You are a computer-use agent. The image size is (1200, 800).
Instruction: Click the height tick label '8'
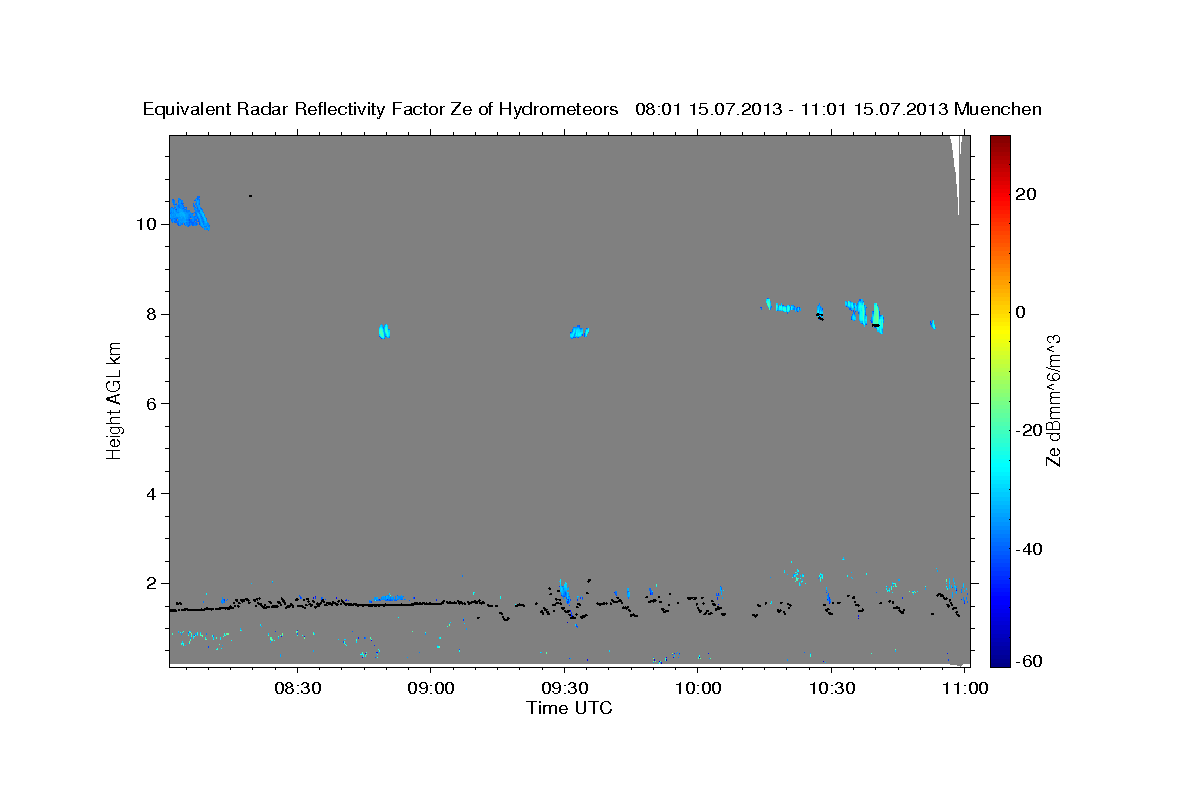pyautogui.click(x=151, y=314)
